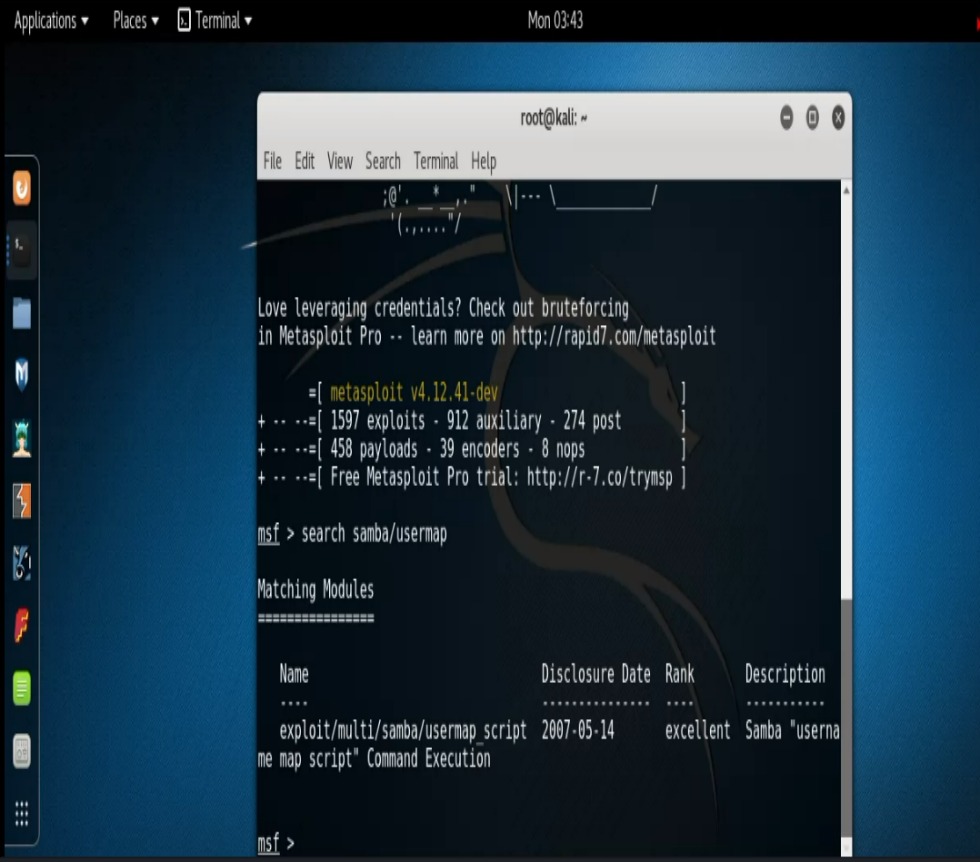Screen dimensions: 980x862
Task: Click the 'search samba/usermap' command text
Action: point(374,534)
